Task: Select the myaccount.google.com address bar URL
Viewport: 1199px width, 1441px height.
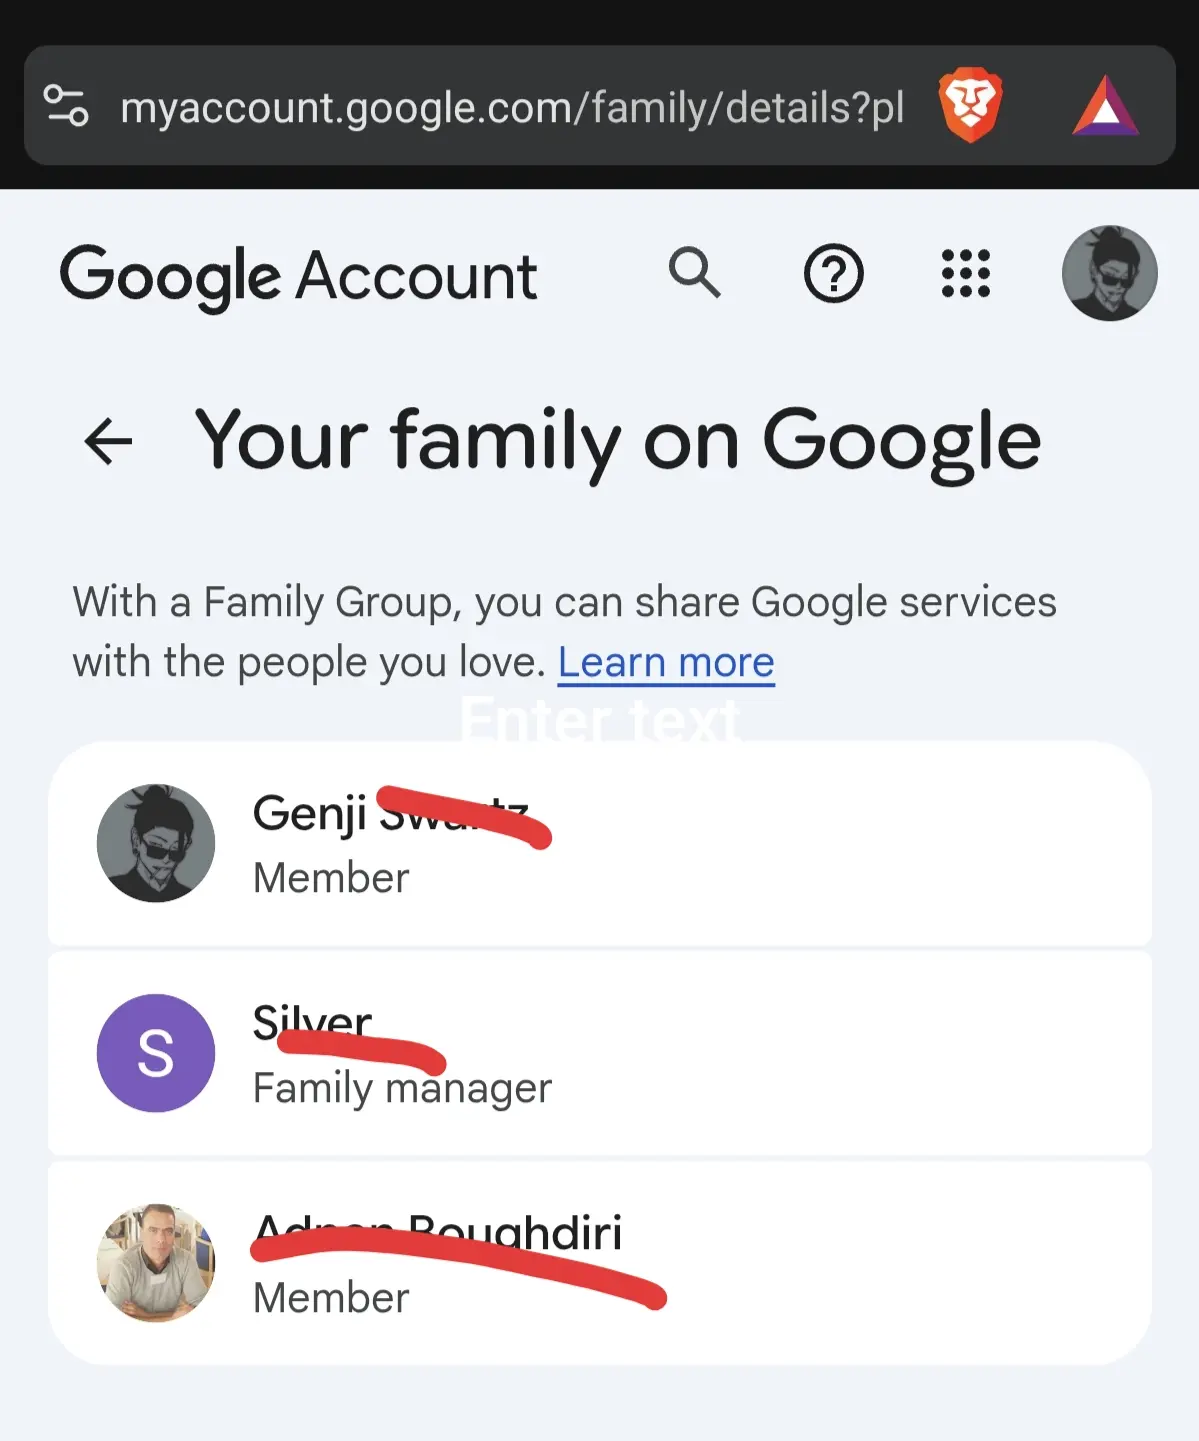Action: (x=512, y=107)
